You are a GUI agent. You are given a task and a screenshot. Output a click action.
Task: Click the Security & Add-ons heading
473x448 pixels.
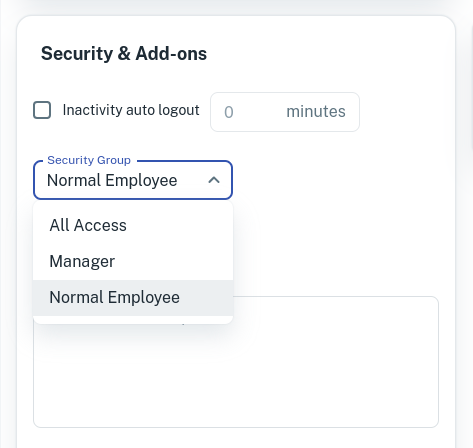[x=124, y=54]
